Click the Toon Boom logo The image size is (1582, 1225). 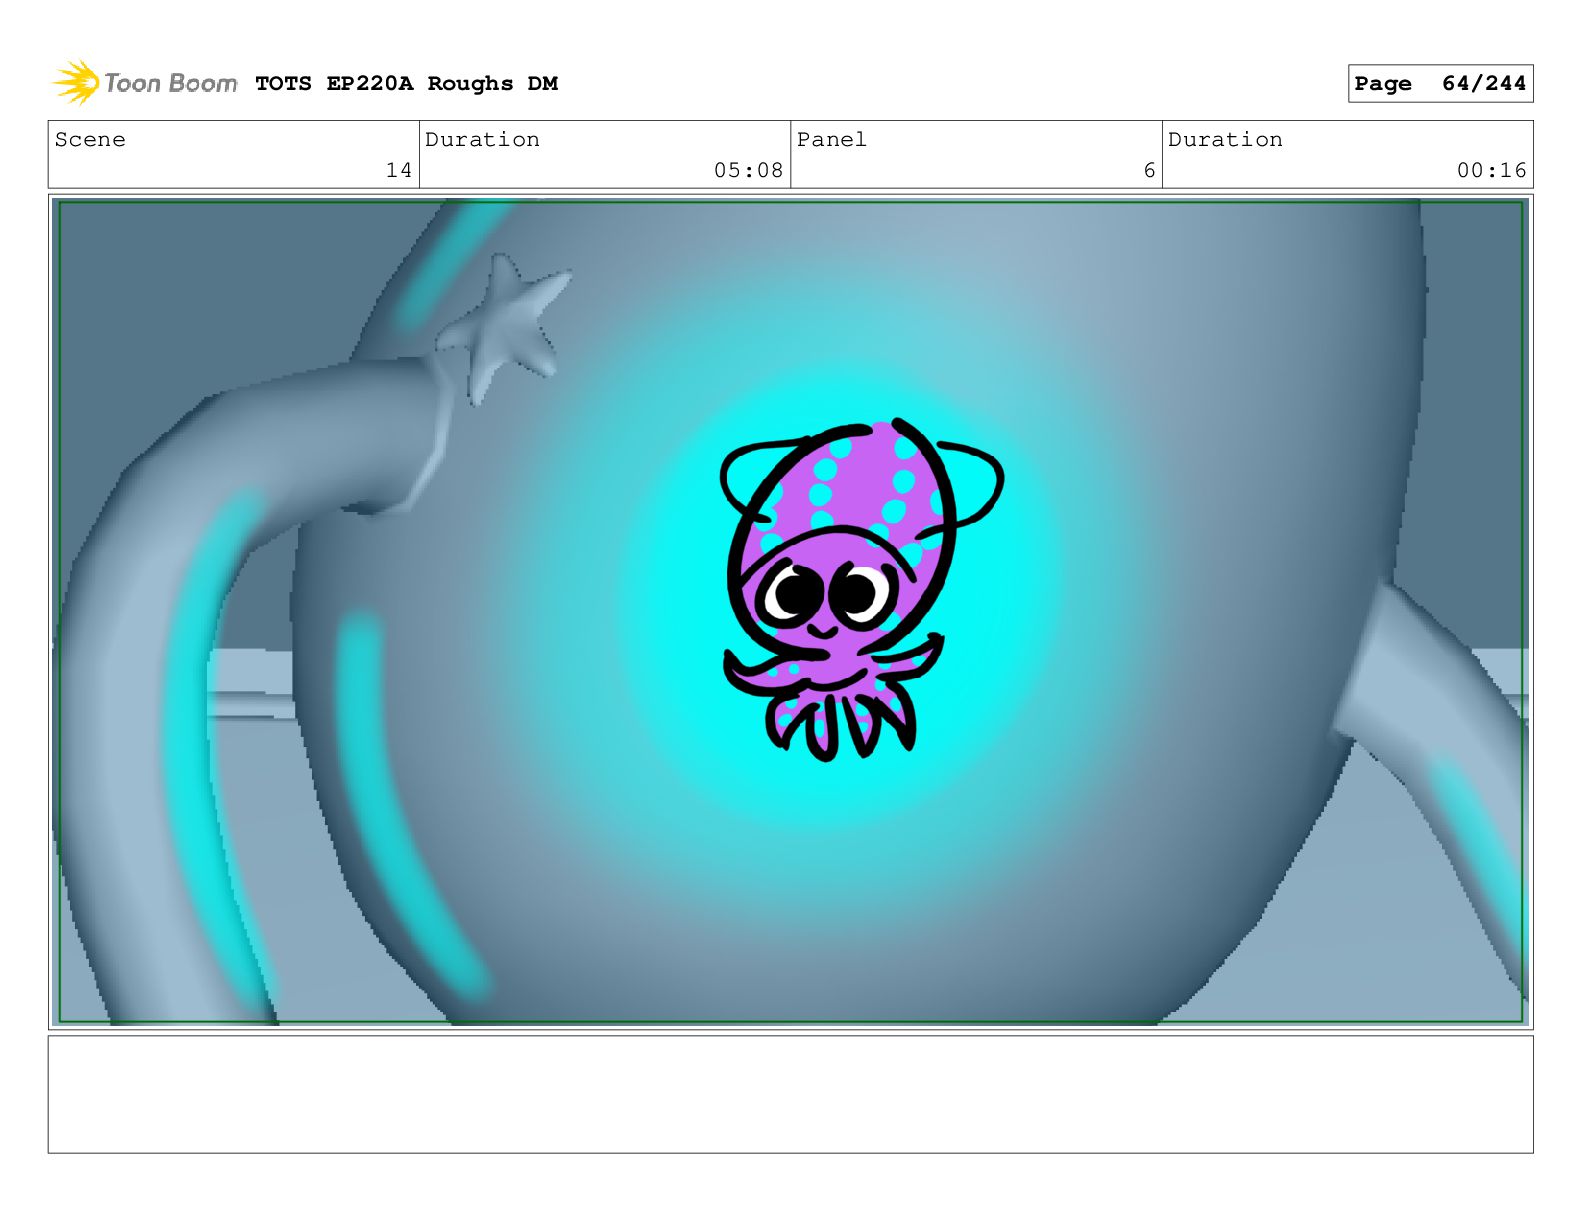click(145, 83)
